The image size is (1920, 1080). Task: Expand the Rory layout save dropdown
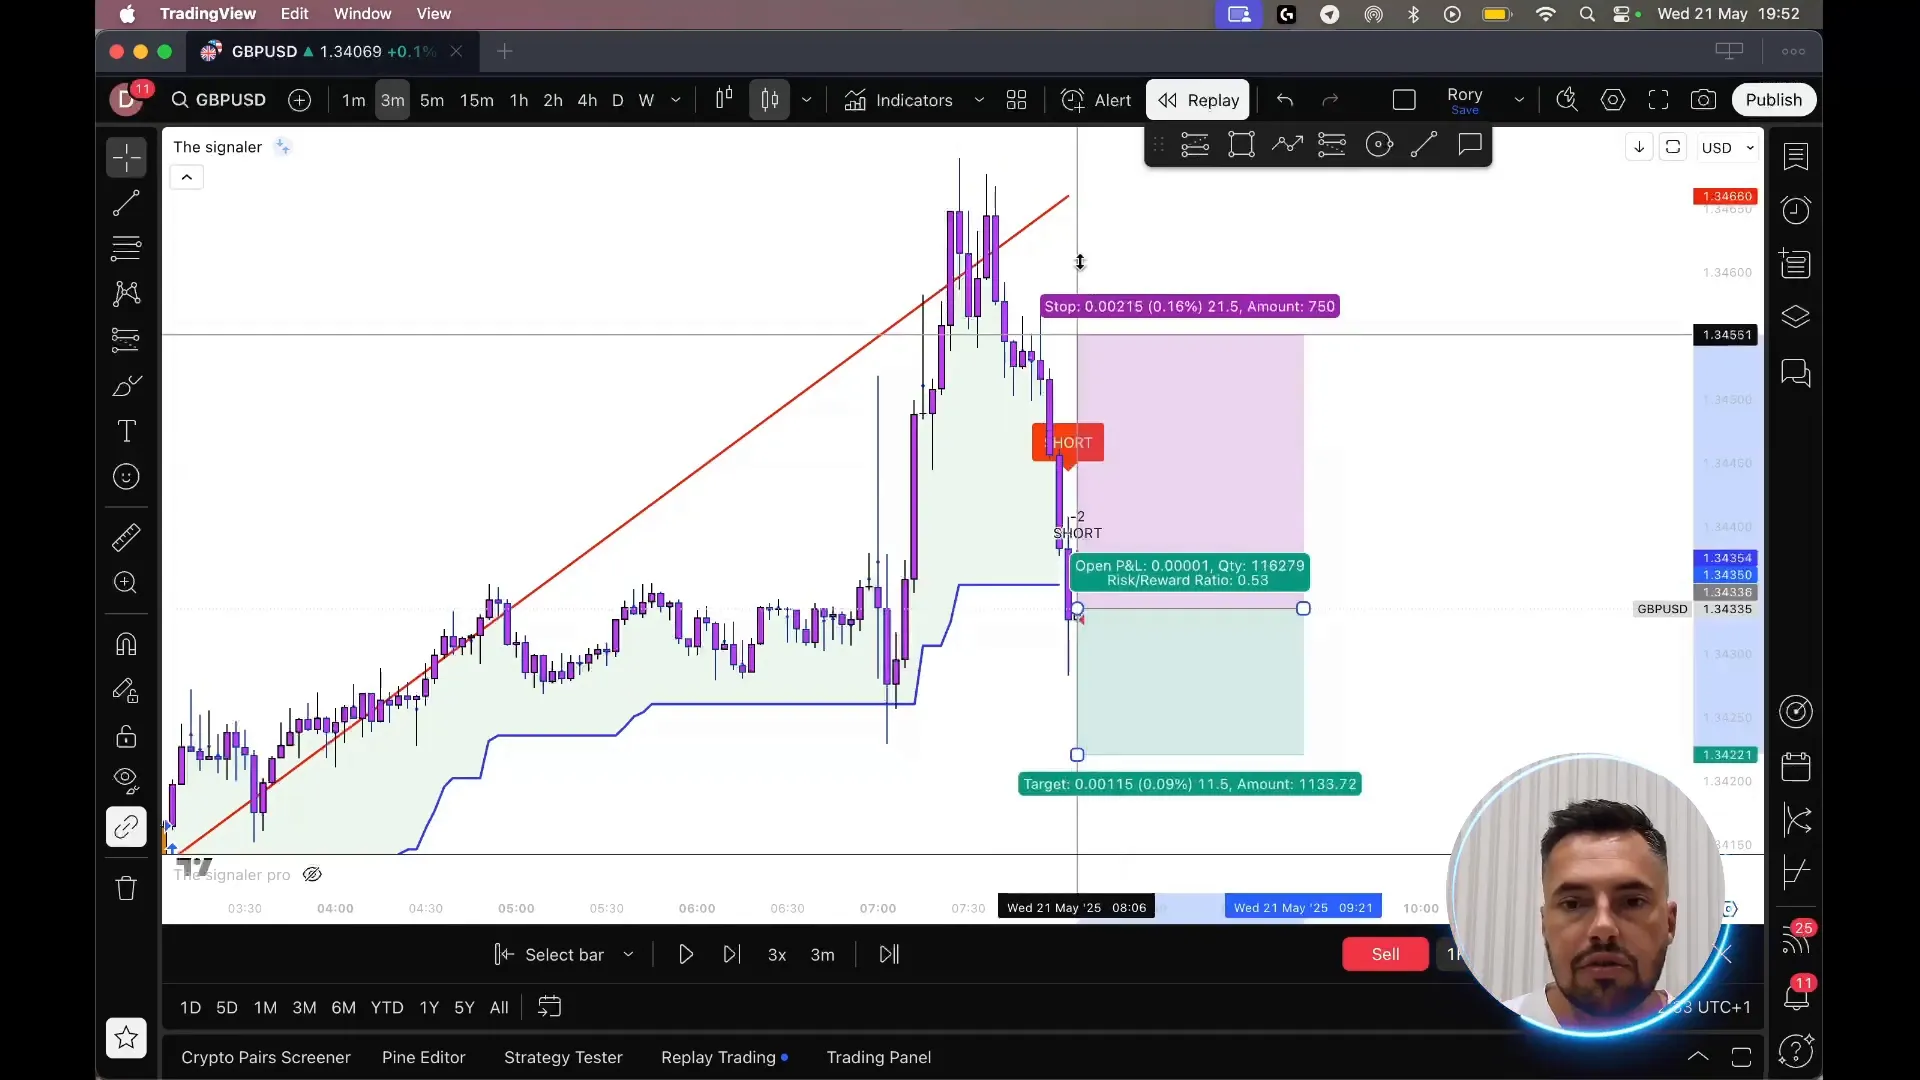tap(1519, 100)
